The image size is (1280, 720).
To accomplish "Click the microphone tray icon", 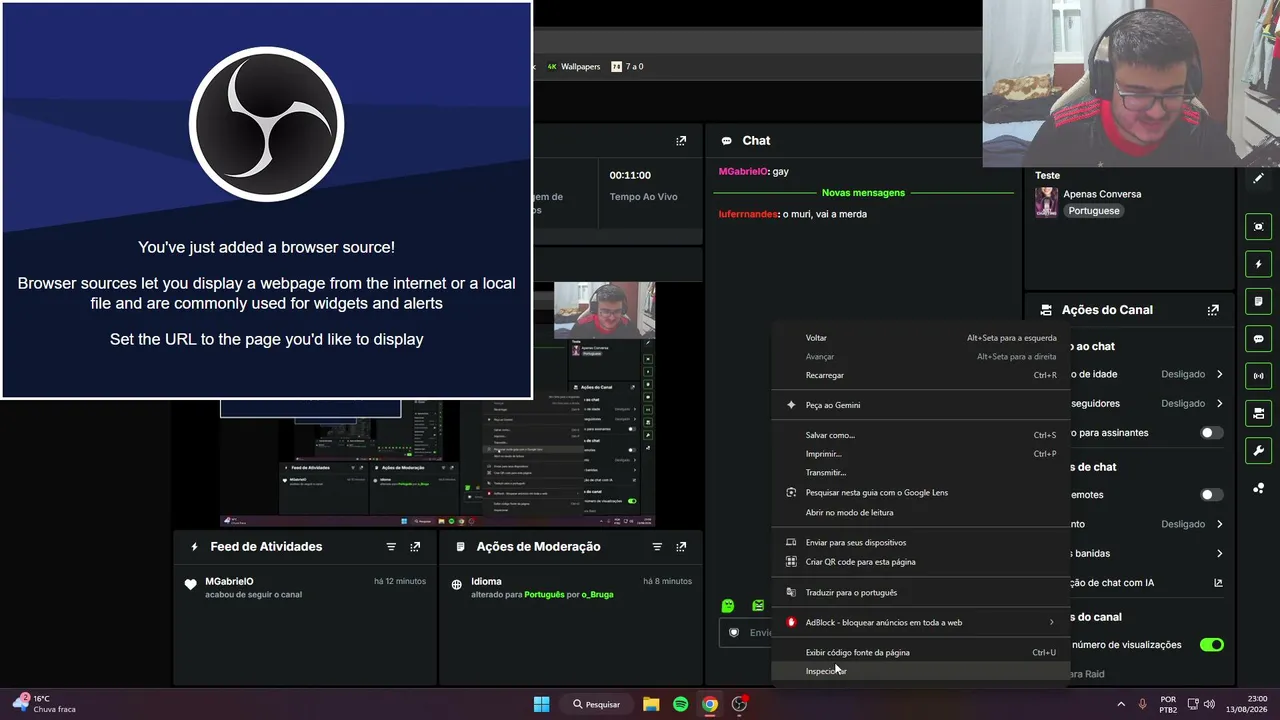I will click(x=1142, y=704).
